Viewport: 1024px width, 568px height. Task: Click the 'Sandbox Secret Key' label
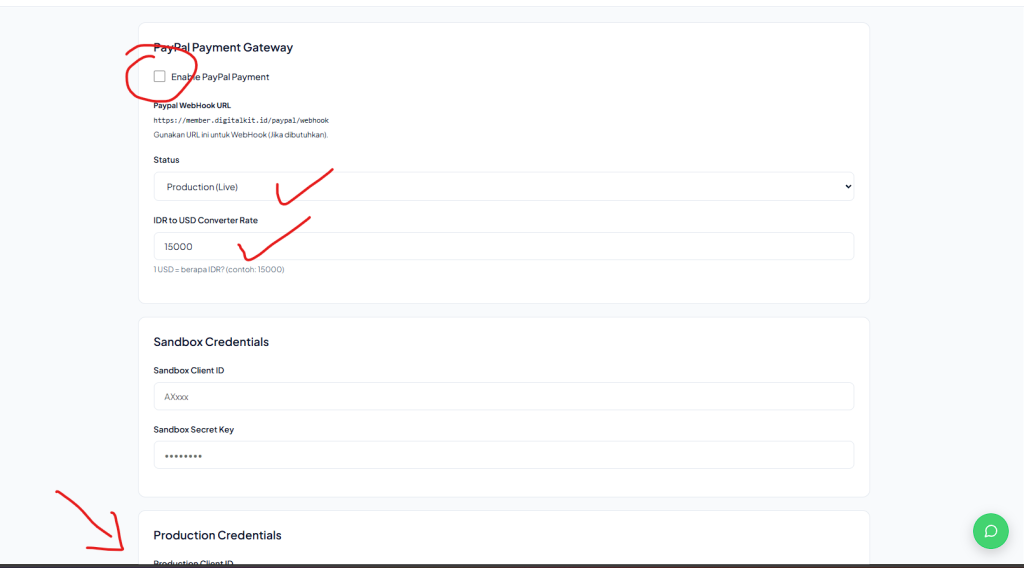click(x=193, y=430)
